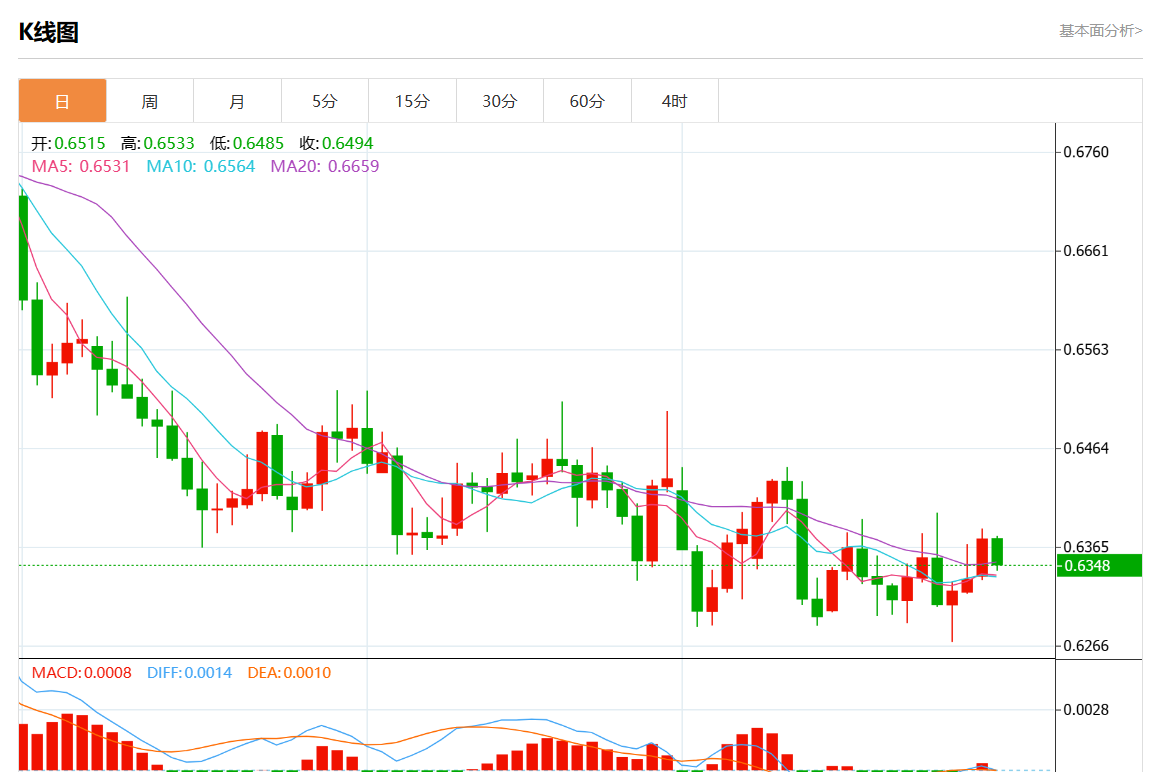This screenshot has height=772, width=1157.
Task: Click the first large green candlestick at chart start
Action: [x=24, y=248]
